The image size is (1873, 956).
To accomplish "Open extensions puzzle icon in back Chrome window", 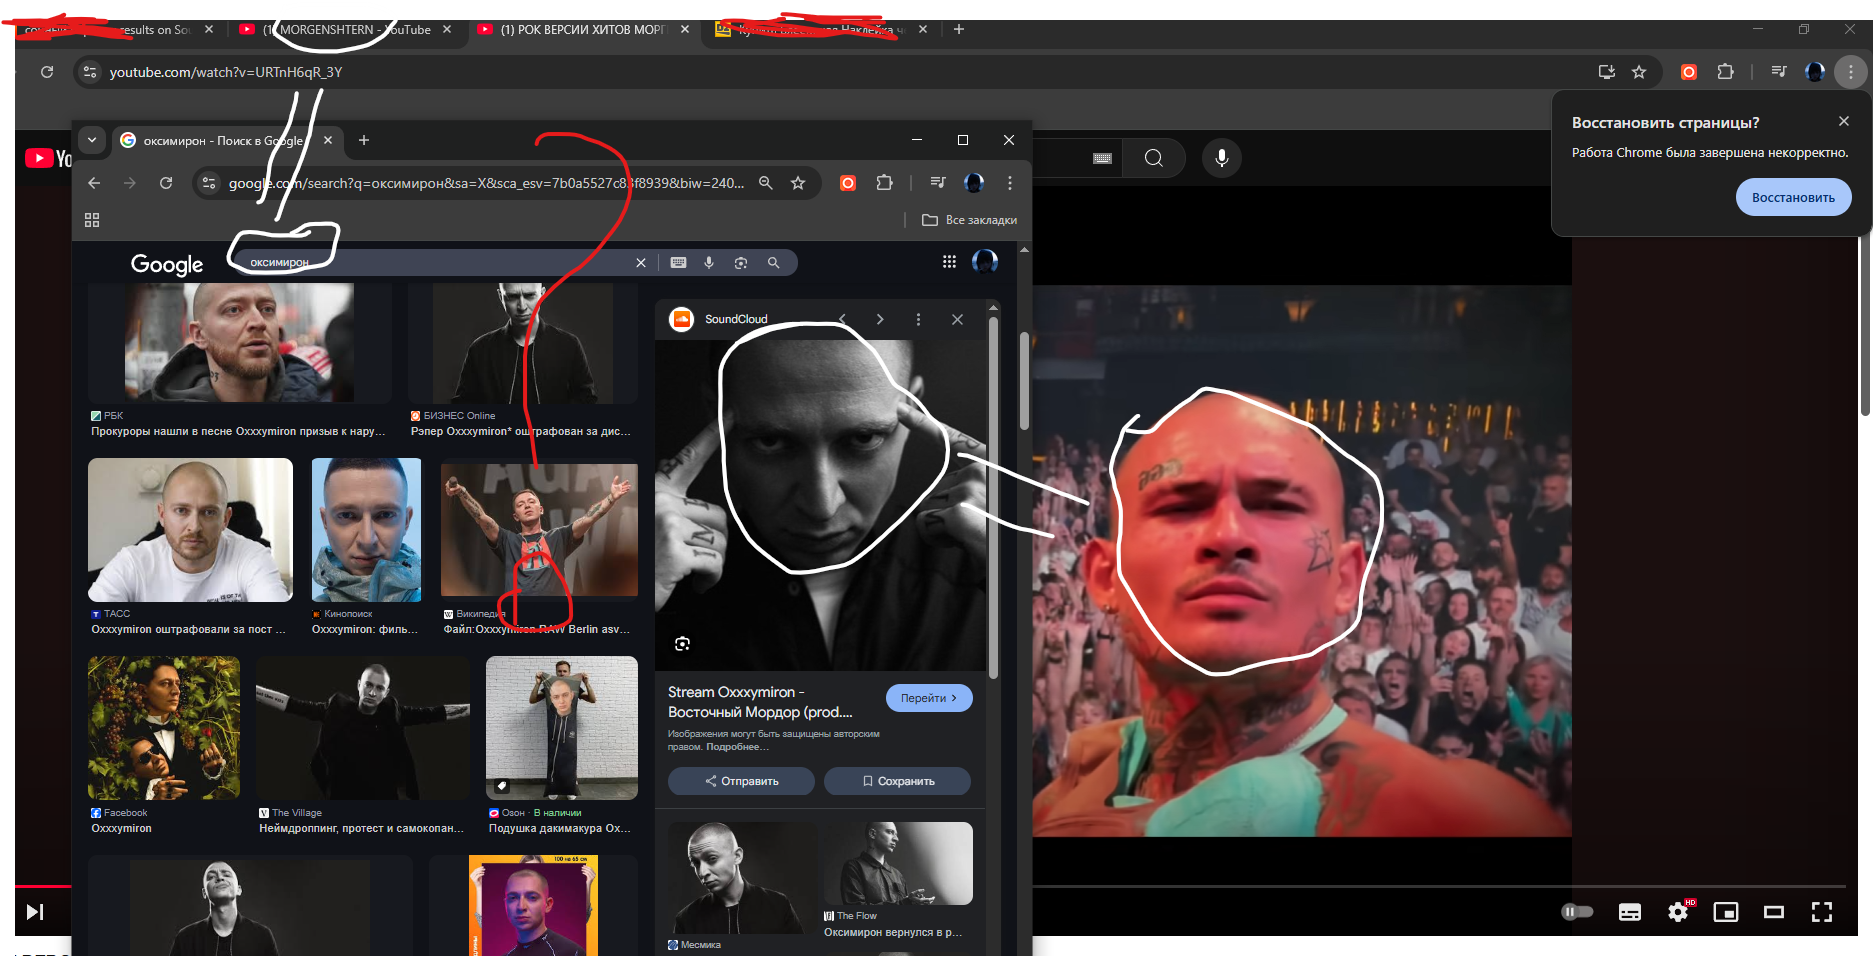I will (1725, 72).
